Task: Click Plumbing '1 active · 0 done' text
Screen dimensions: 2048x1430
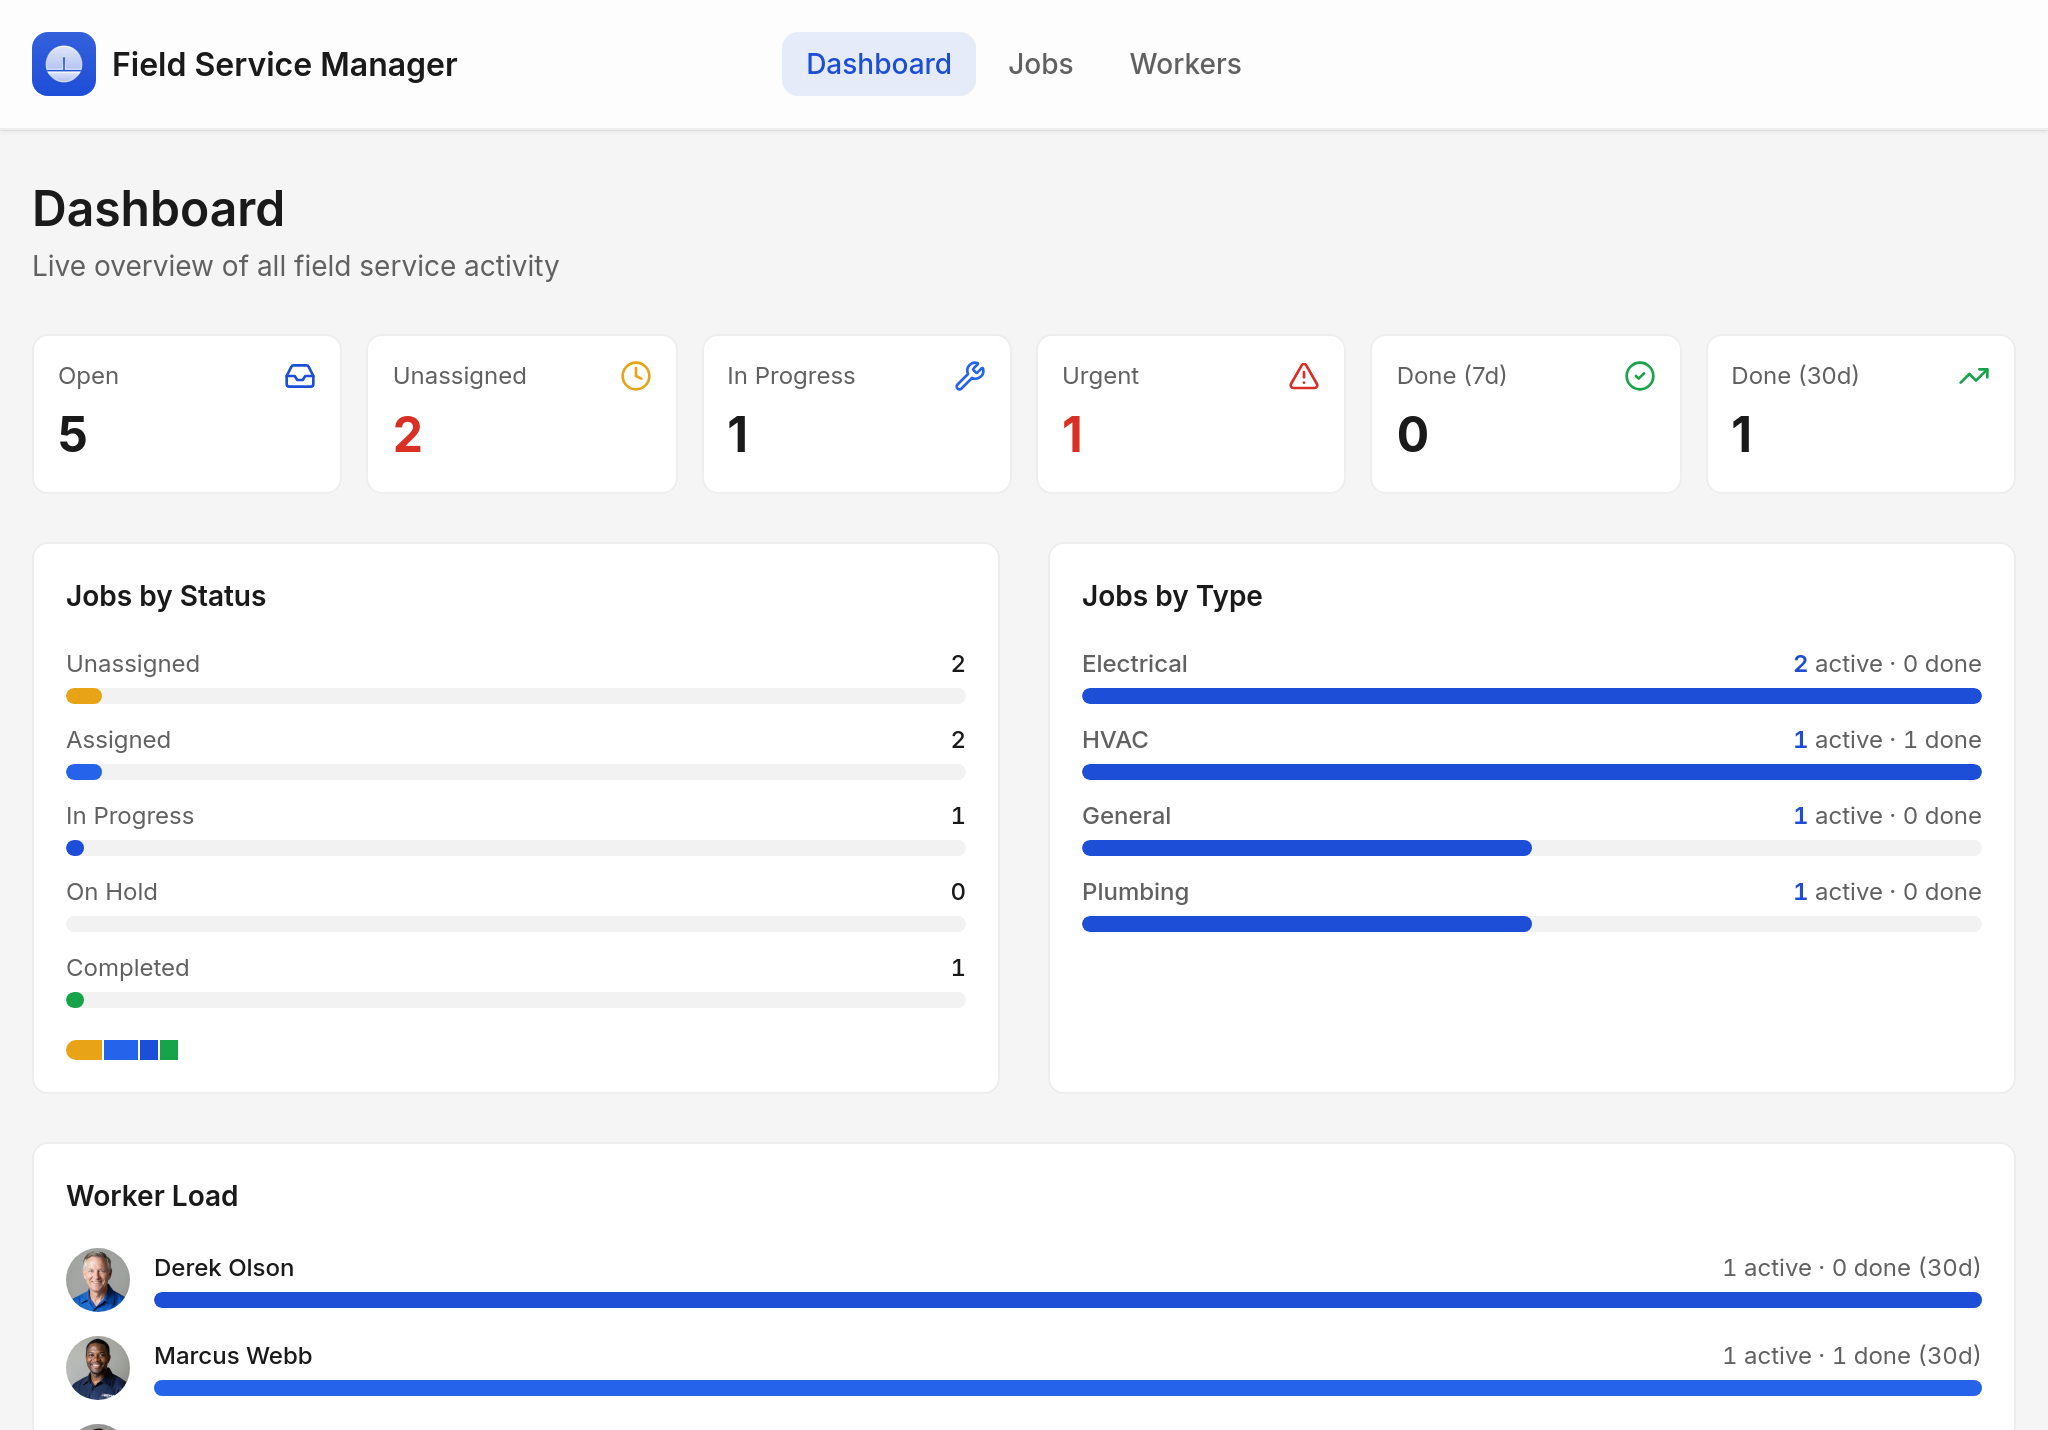Action: [x=1888, y=892]
